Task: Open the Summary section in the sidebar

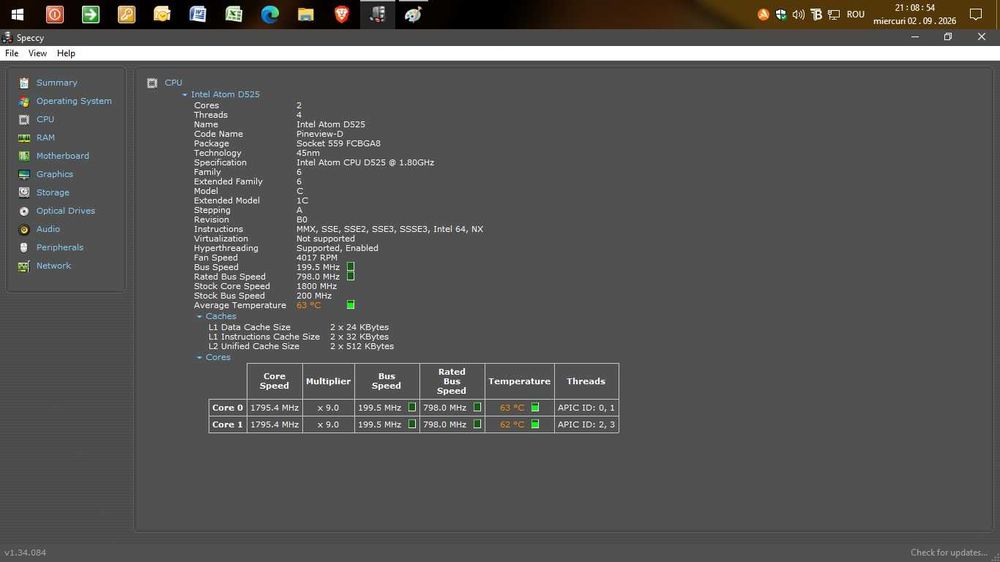Action: (x=56, y=82)
